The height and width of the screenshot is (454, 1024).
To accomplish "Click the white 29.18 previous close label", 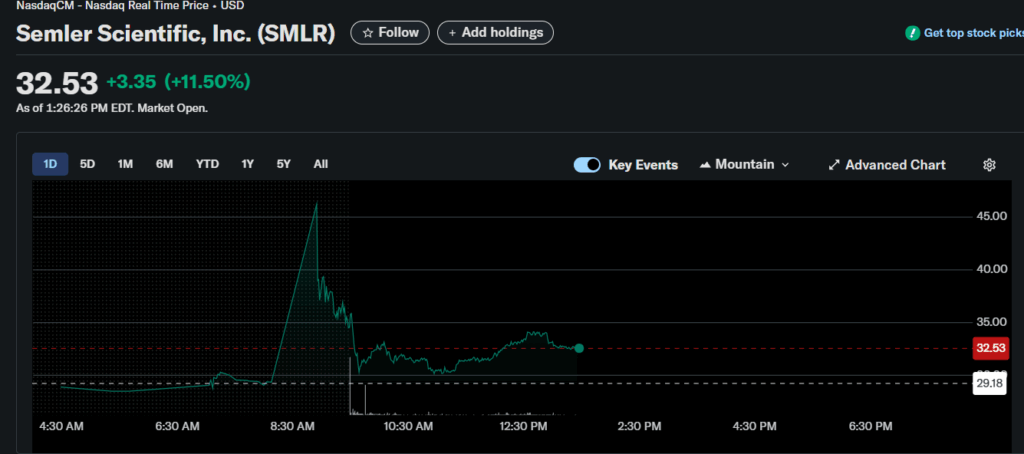I will click(989, 383).
